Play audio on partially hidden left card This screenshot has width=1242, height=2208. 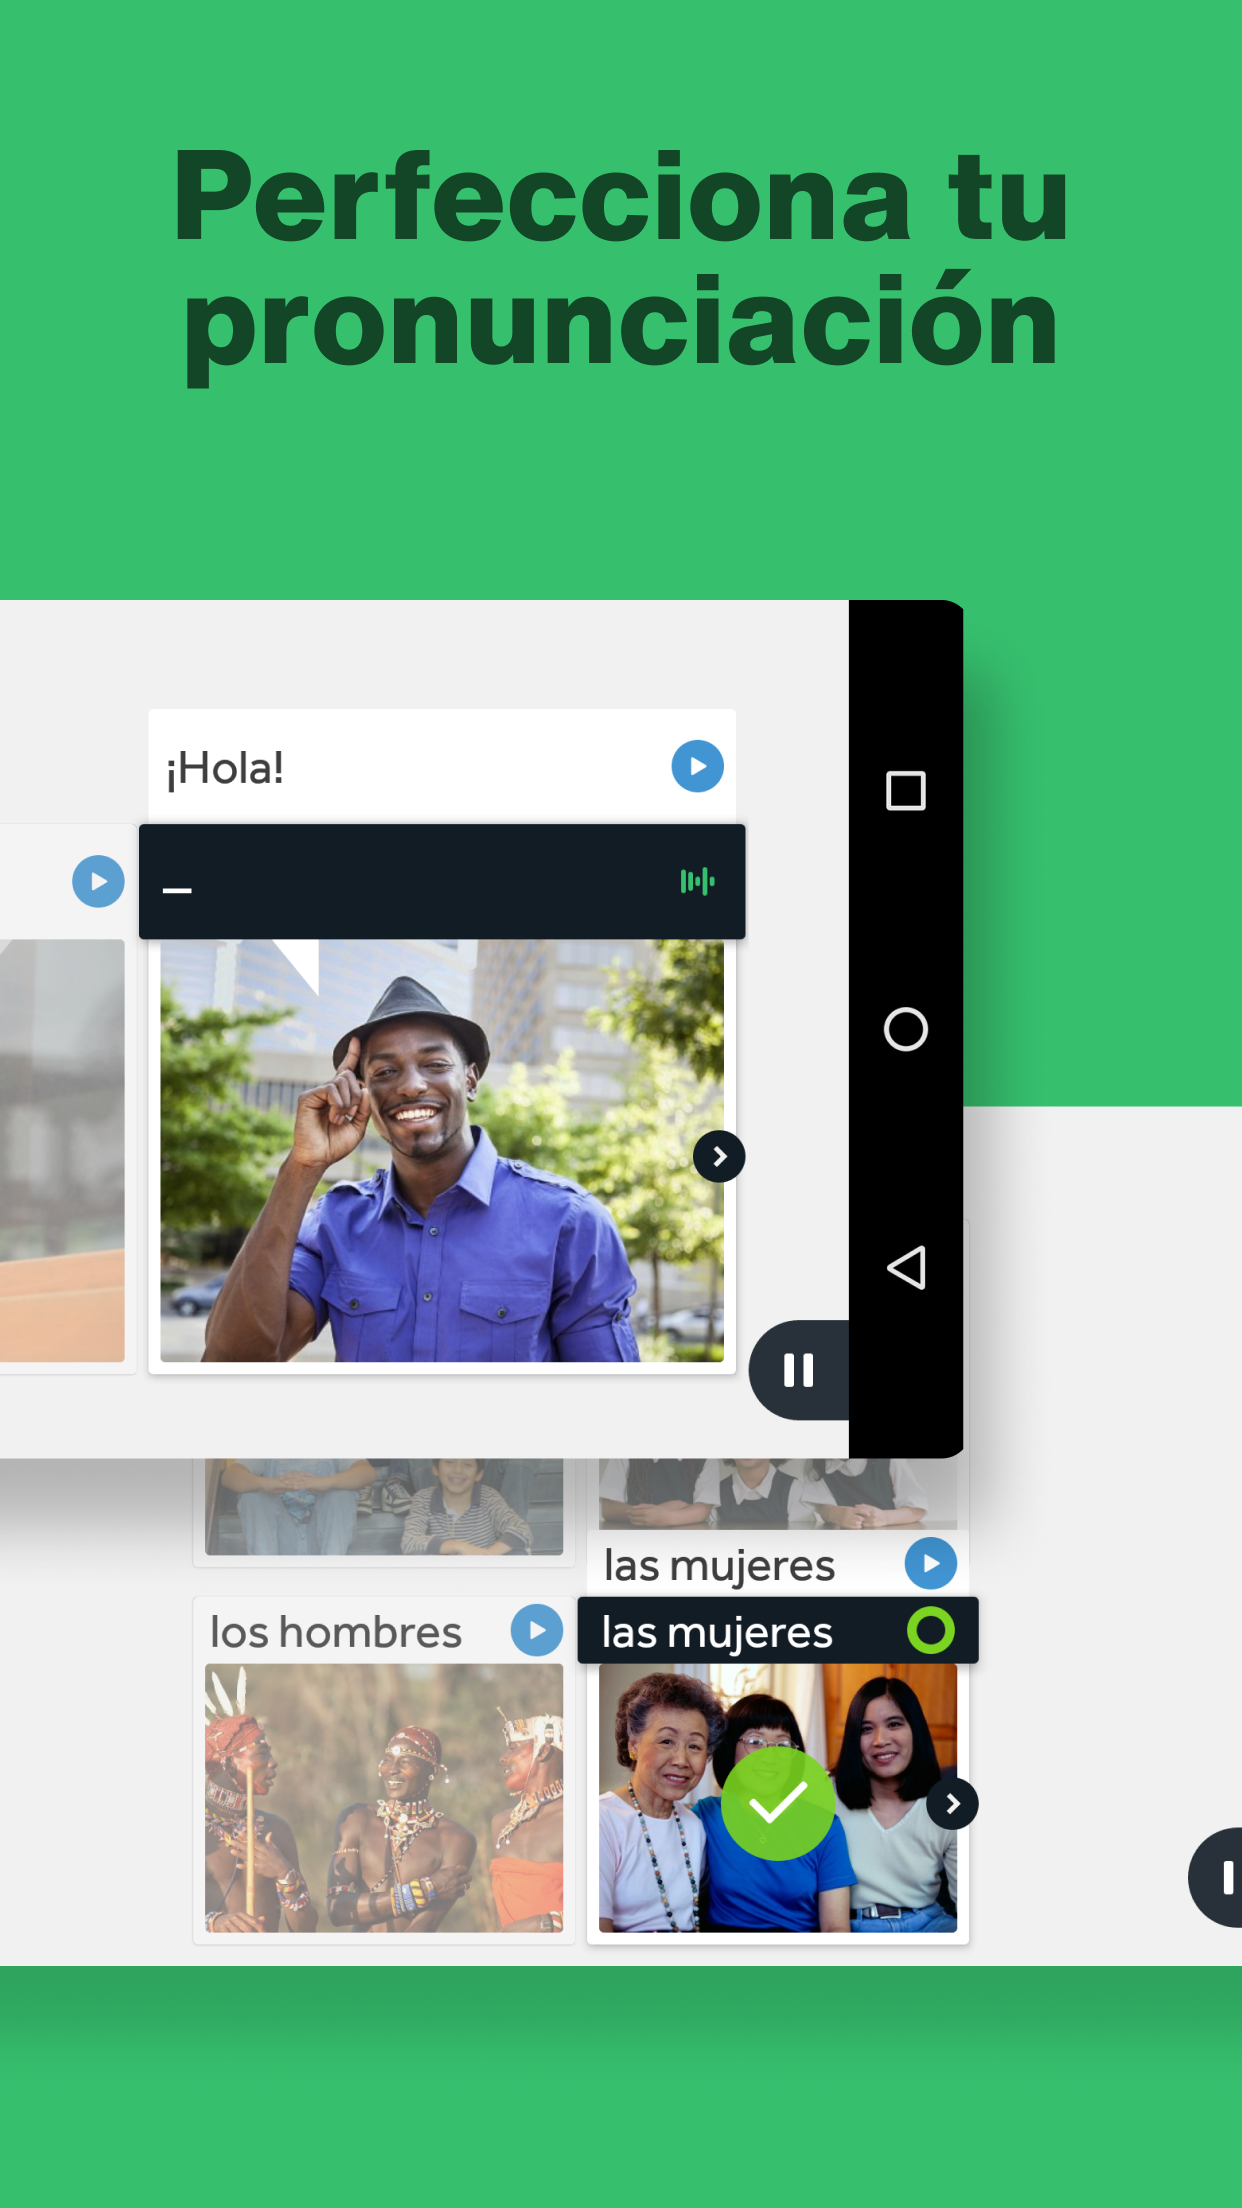(x=98, y=881)
